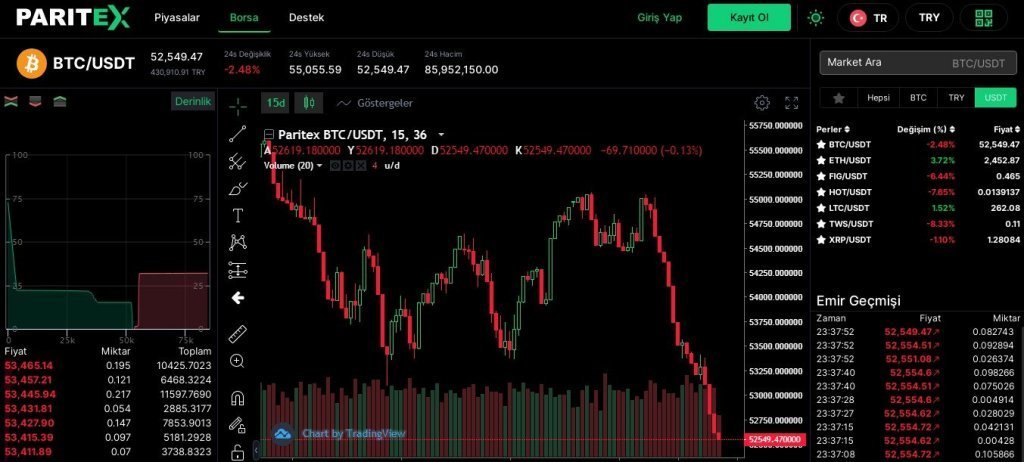Image resolution: width=1024 pixels, height=462 pixels.
Task: Select the crosshair cursor tool
Action: 238,105
